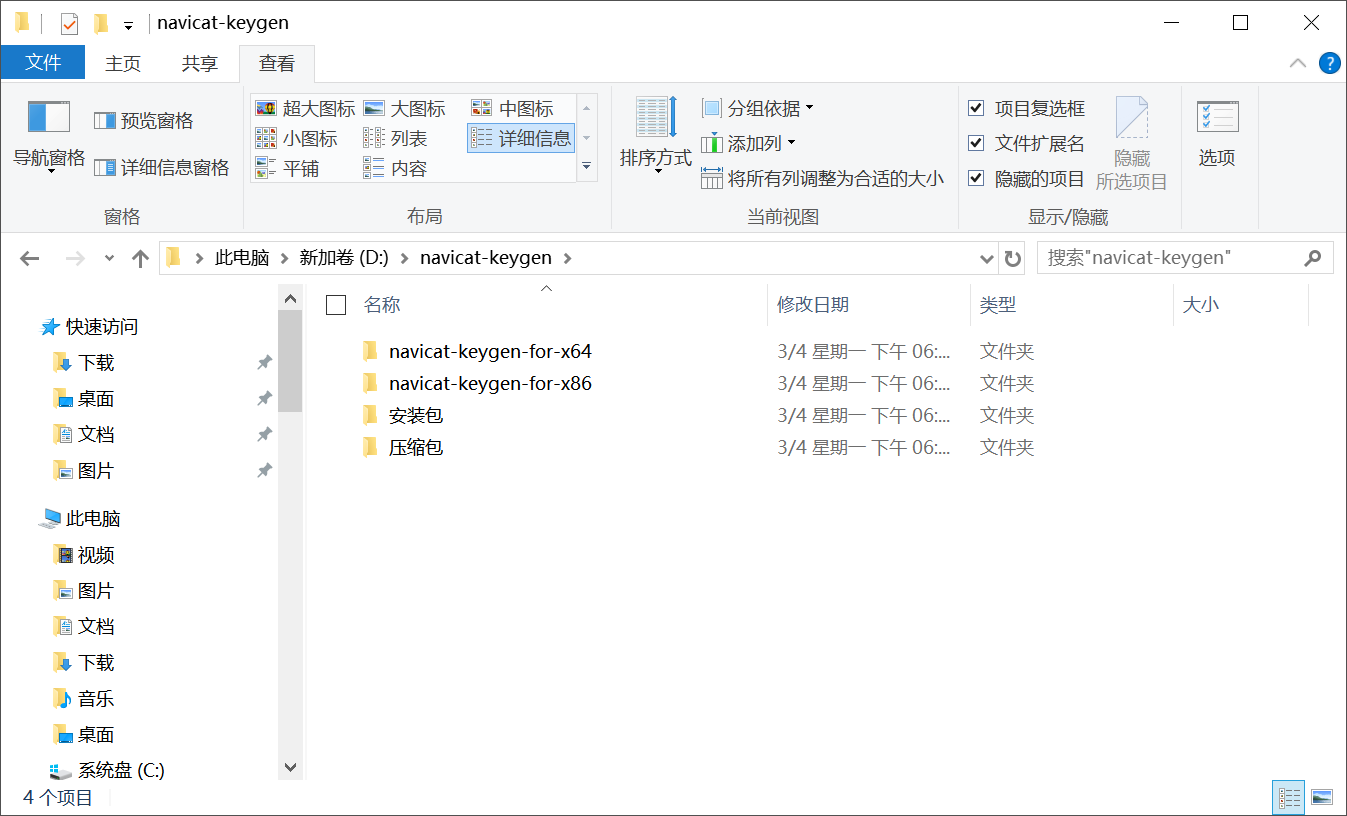
Task: Switch to details view in status bar
Action: (x=1288, y=797)
